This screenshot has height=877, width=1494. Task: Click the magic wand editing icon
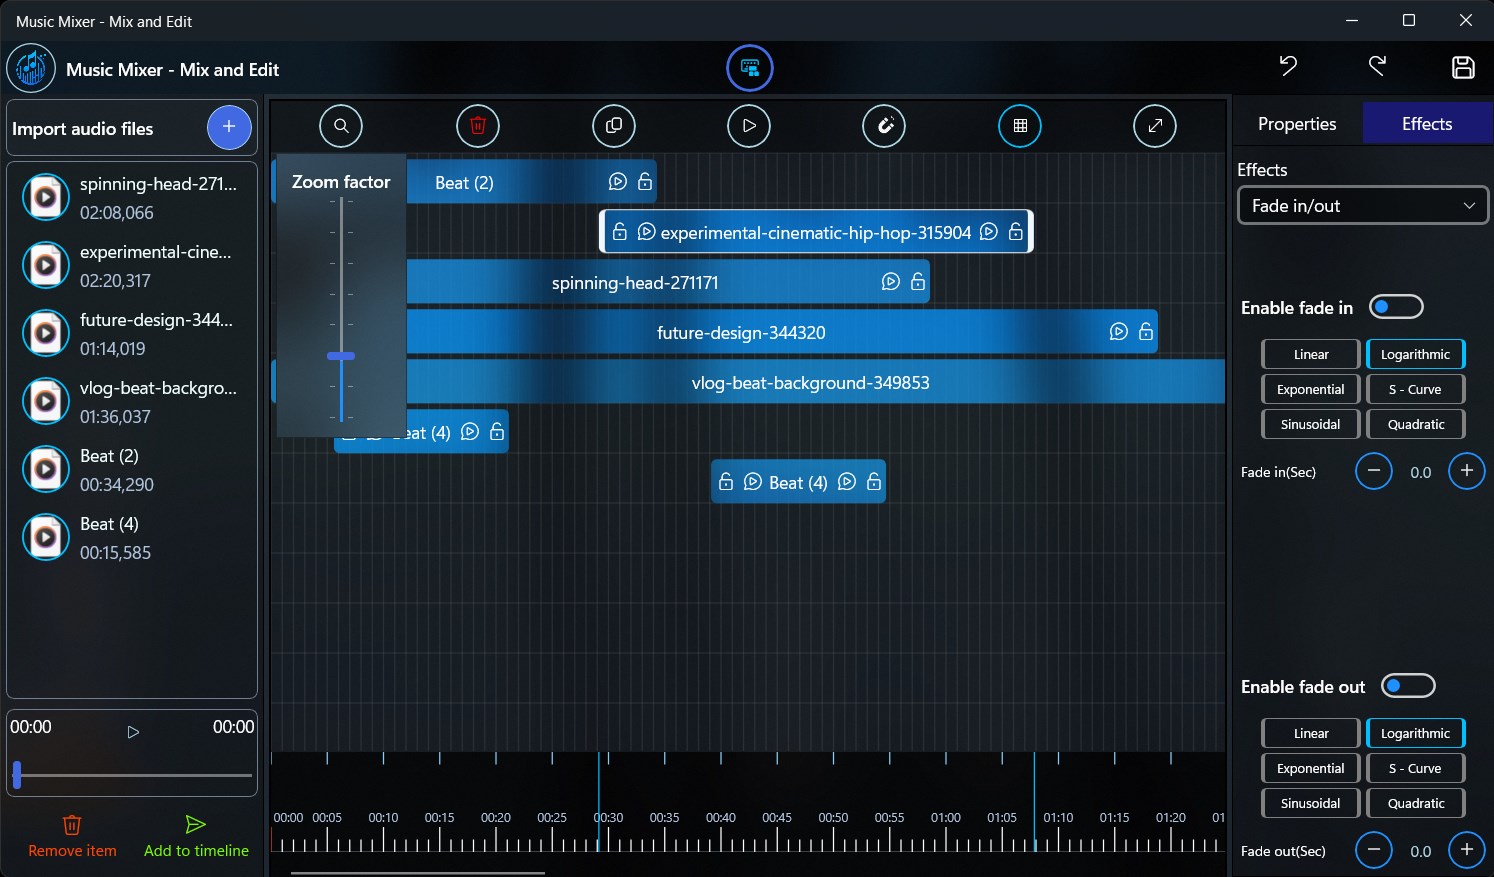[884, 125]
